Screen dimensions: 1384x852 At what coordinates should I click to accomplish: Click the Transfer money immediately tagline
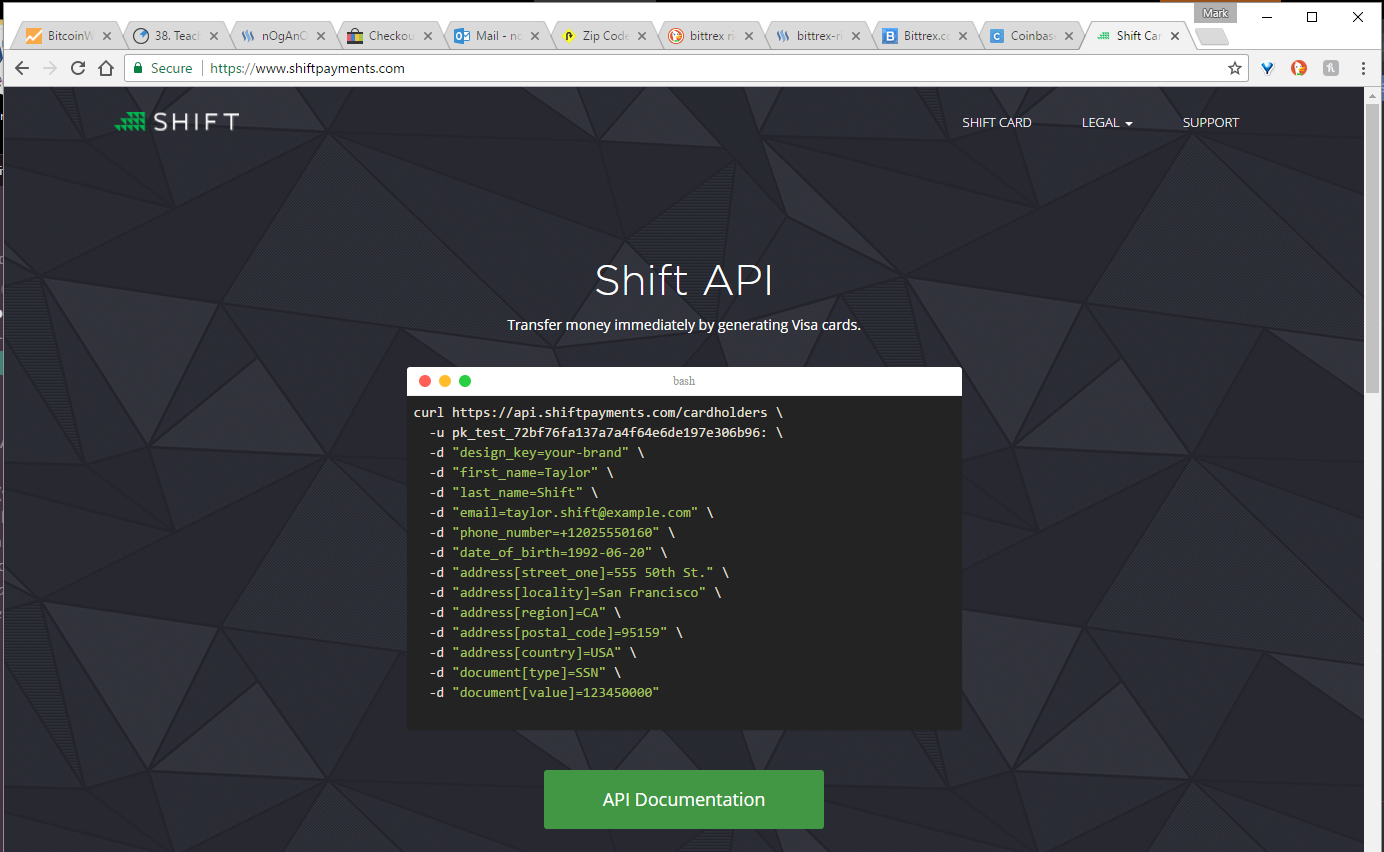[x=684, y=325]
